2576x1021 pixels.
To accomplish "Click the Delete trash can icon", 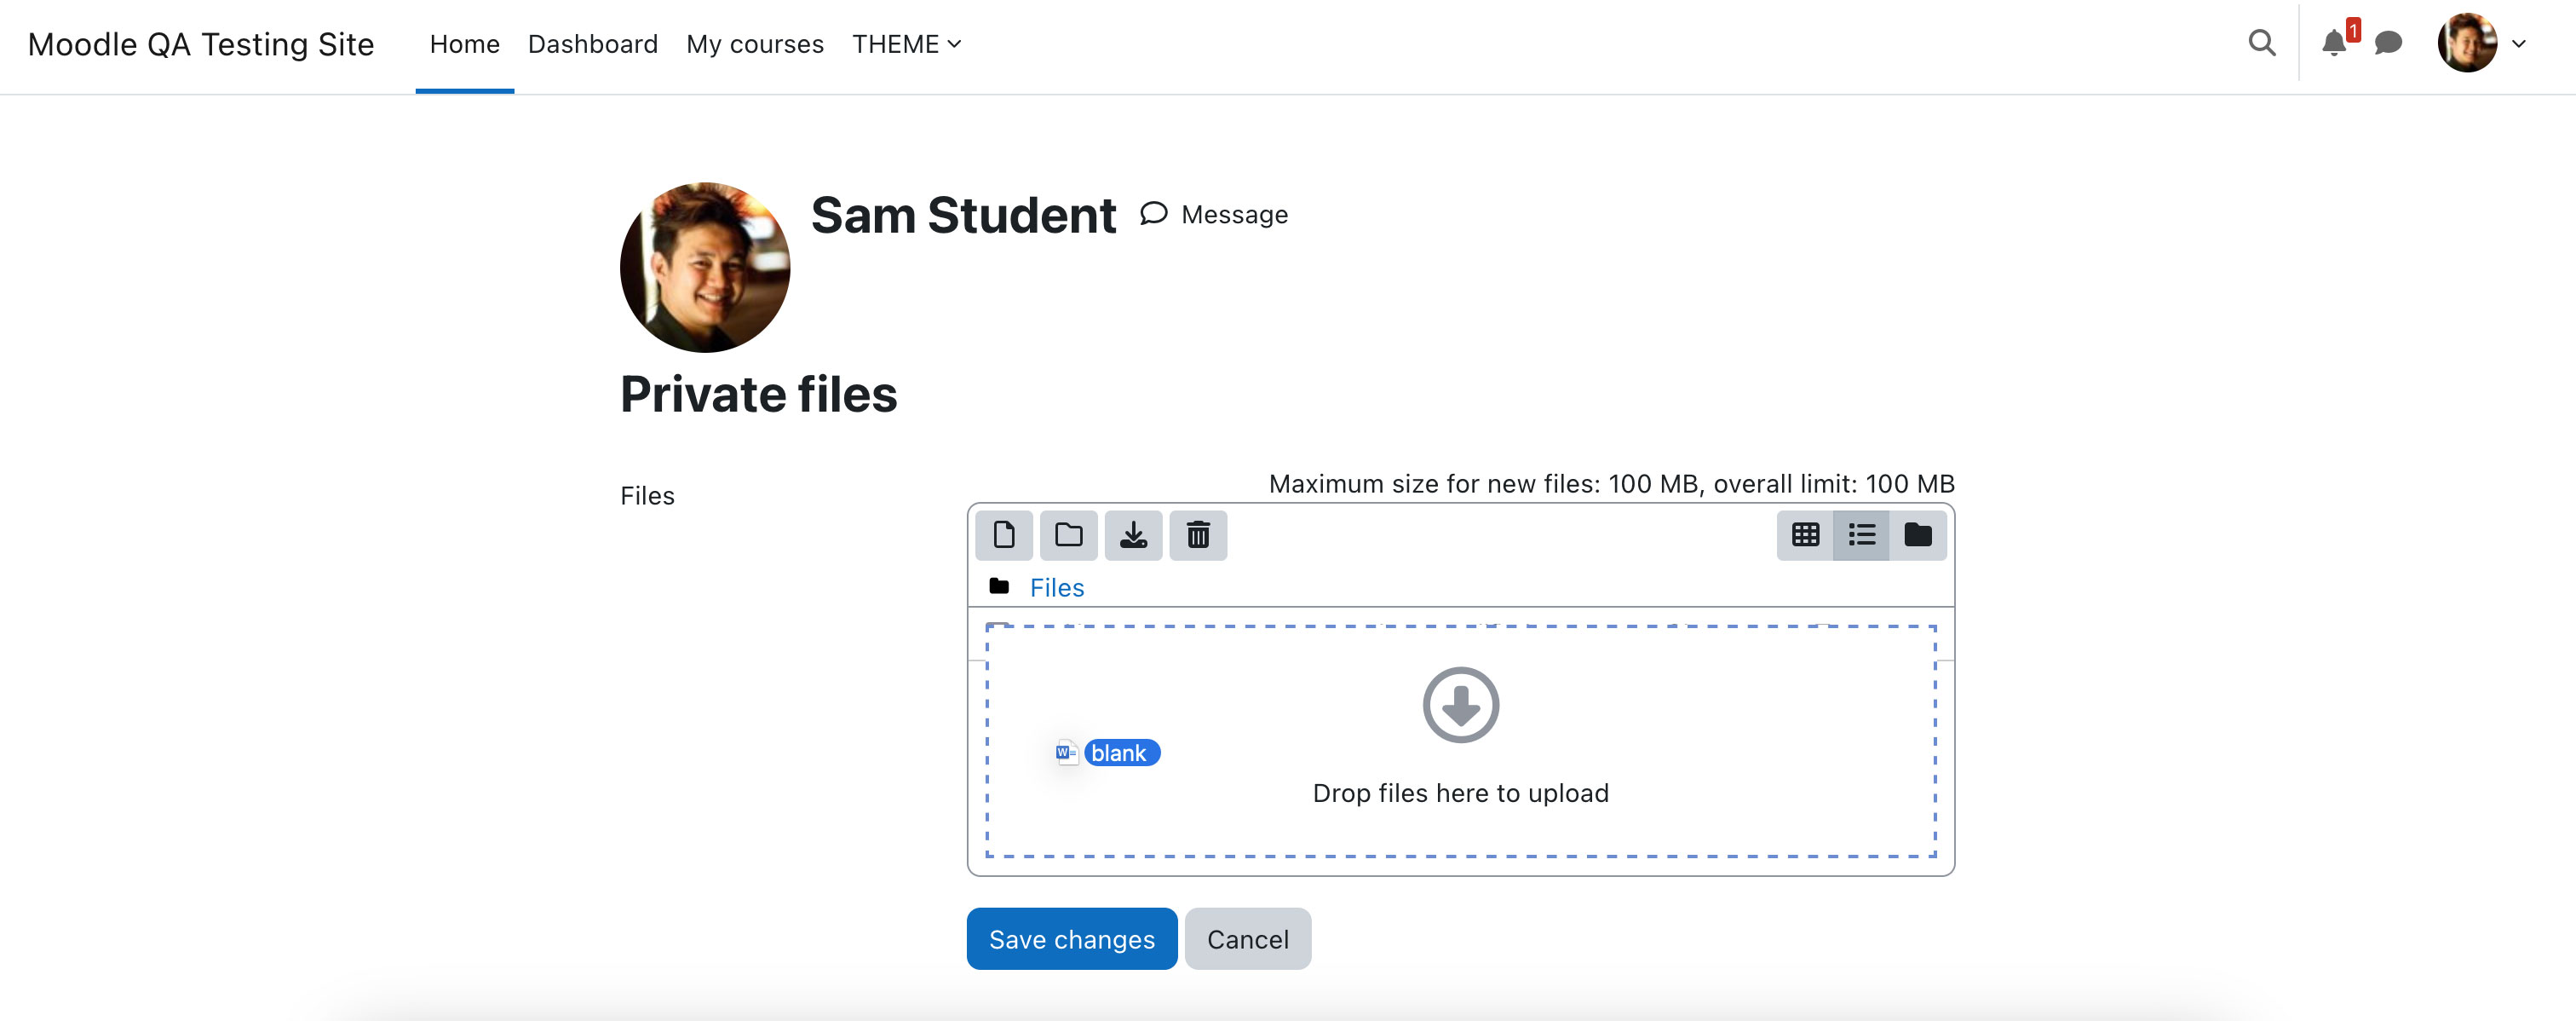I will (x=1198, y=535).
